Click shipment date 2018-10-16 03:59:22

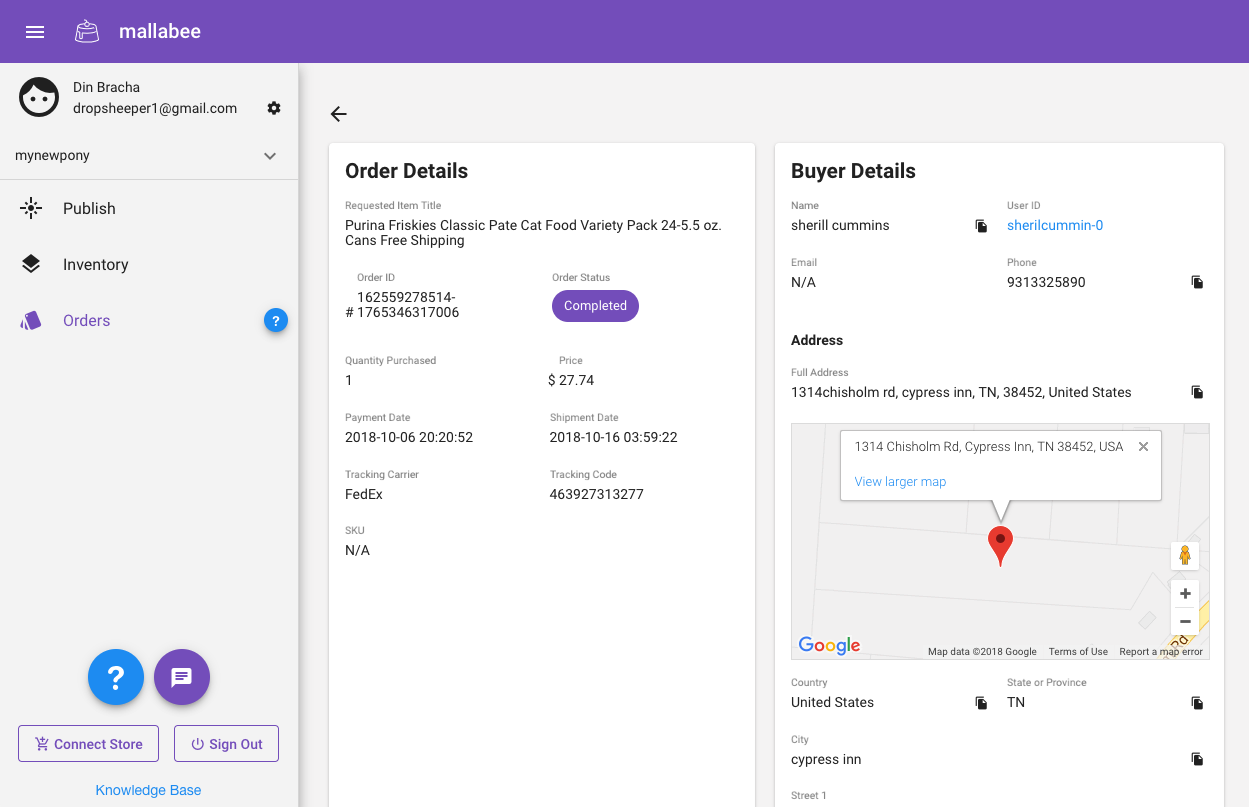coord(614,437)
